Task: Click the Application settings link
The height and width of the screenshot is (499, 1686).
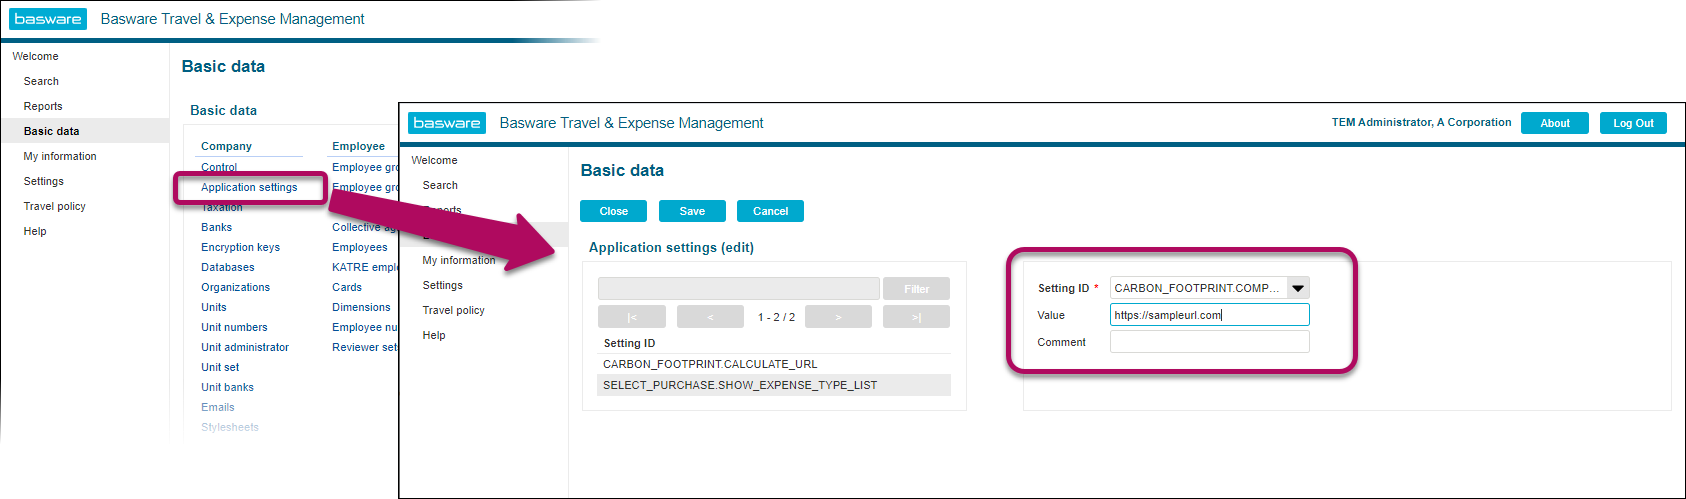Action: click(249, 187)
